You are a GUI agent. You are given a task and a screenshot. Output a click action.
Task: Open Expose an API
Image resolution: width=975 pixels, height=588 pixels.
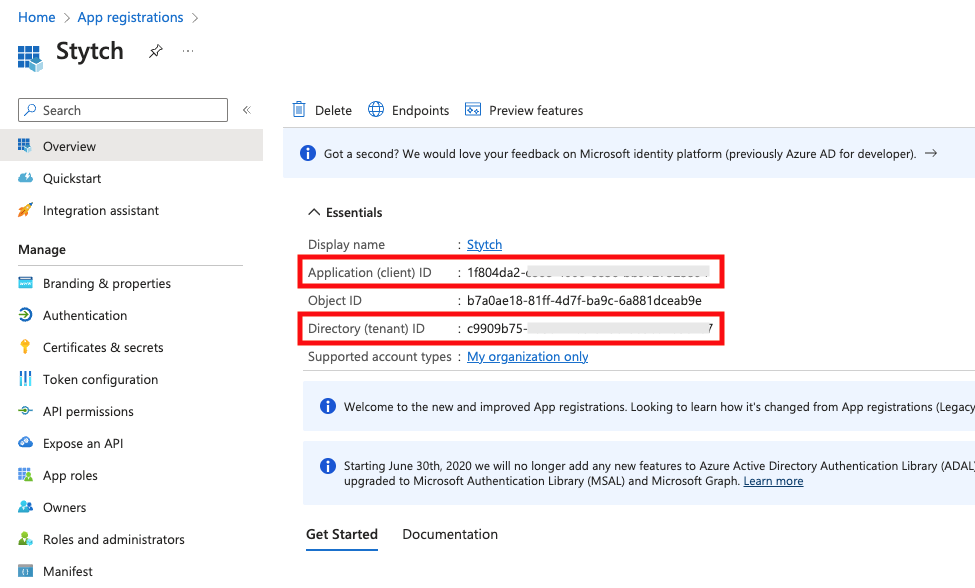pos(83,444)
